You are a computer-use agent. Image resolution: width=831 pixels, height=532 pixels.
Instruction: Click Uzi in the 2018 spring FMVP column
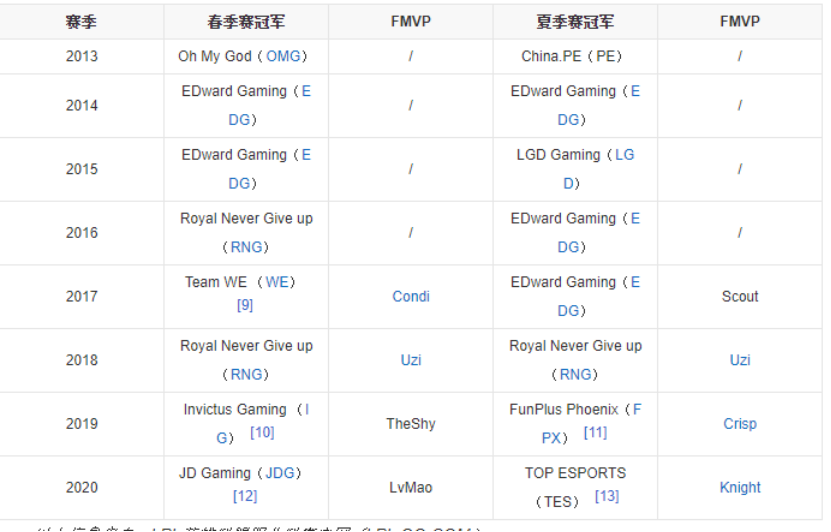pos(410,360)
